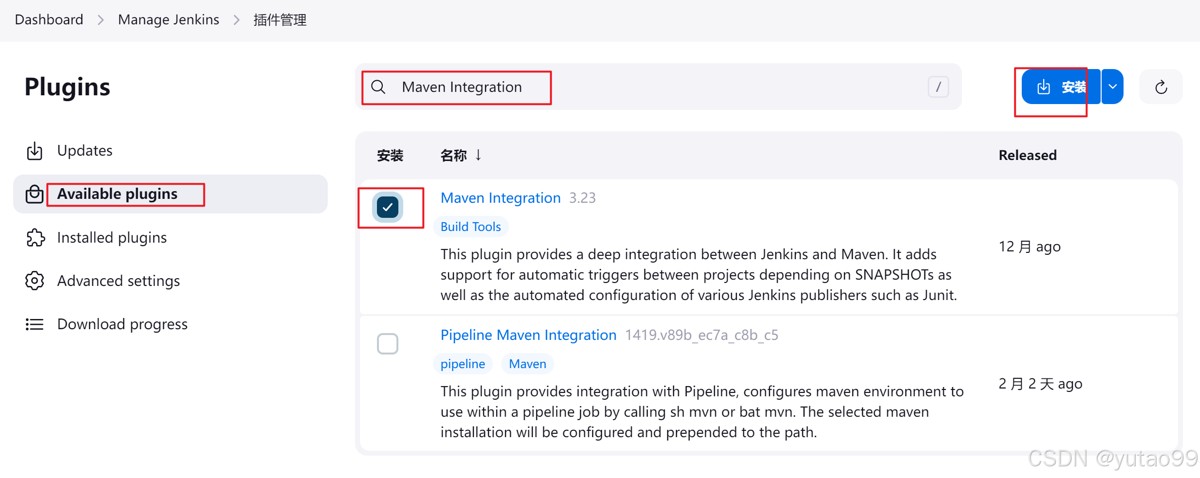Open the Installed plugins tab
The height and width of the screenshot is (478, 1200).
tap(112, 238)
